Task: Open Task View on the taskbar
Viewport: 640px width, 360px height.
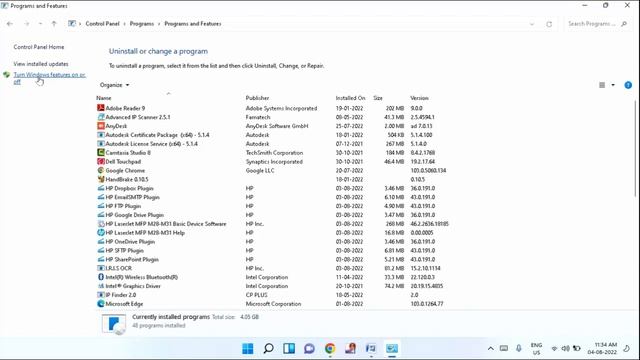Action: pyautogui.click(x=289, y=349)
